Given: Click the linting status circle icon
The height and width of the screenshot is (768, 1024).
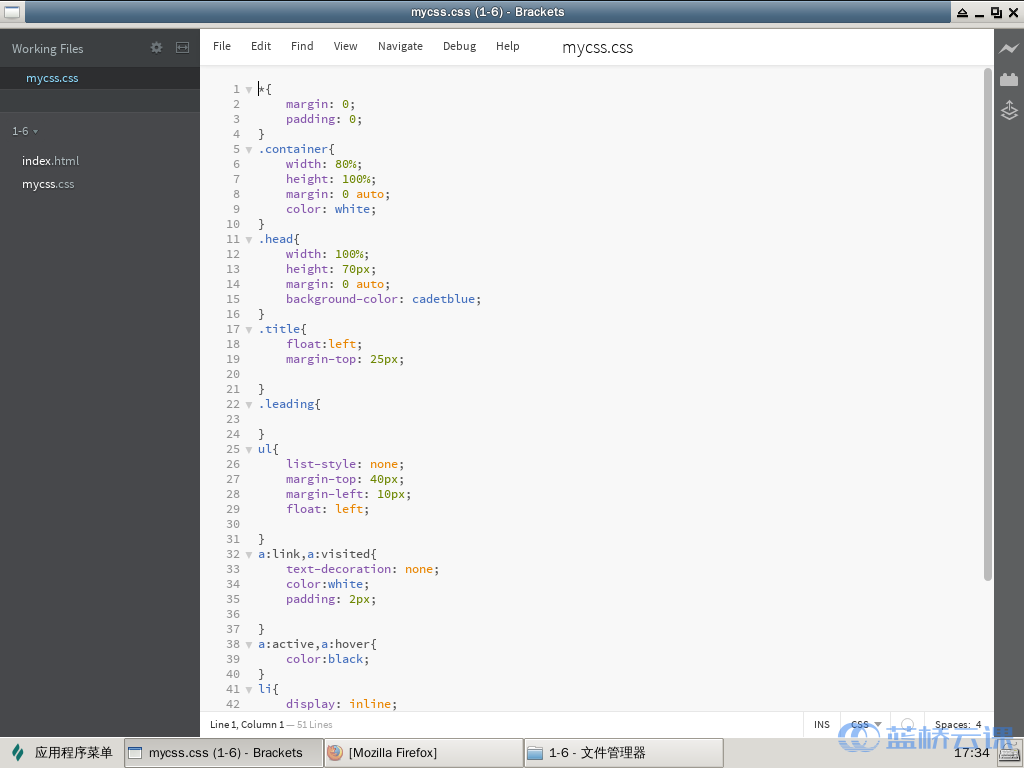Looking at the screenshot, I should [x=908, y=724].
